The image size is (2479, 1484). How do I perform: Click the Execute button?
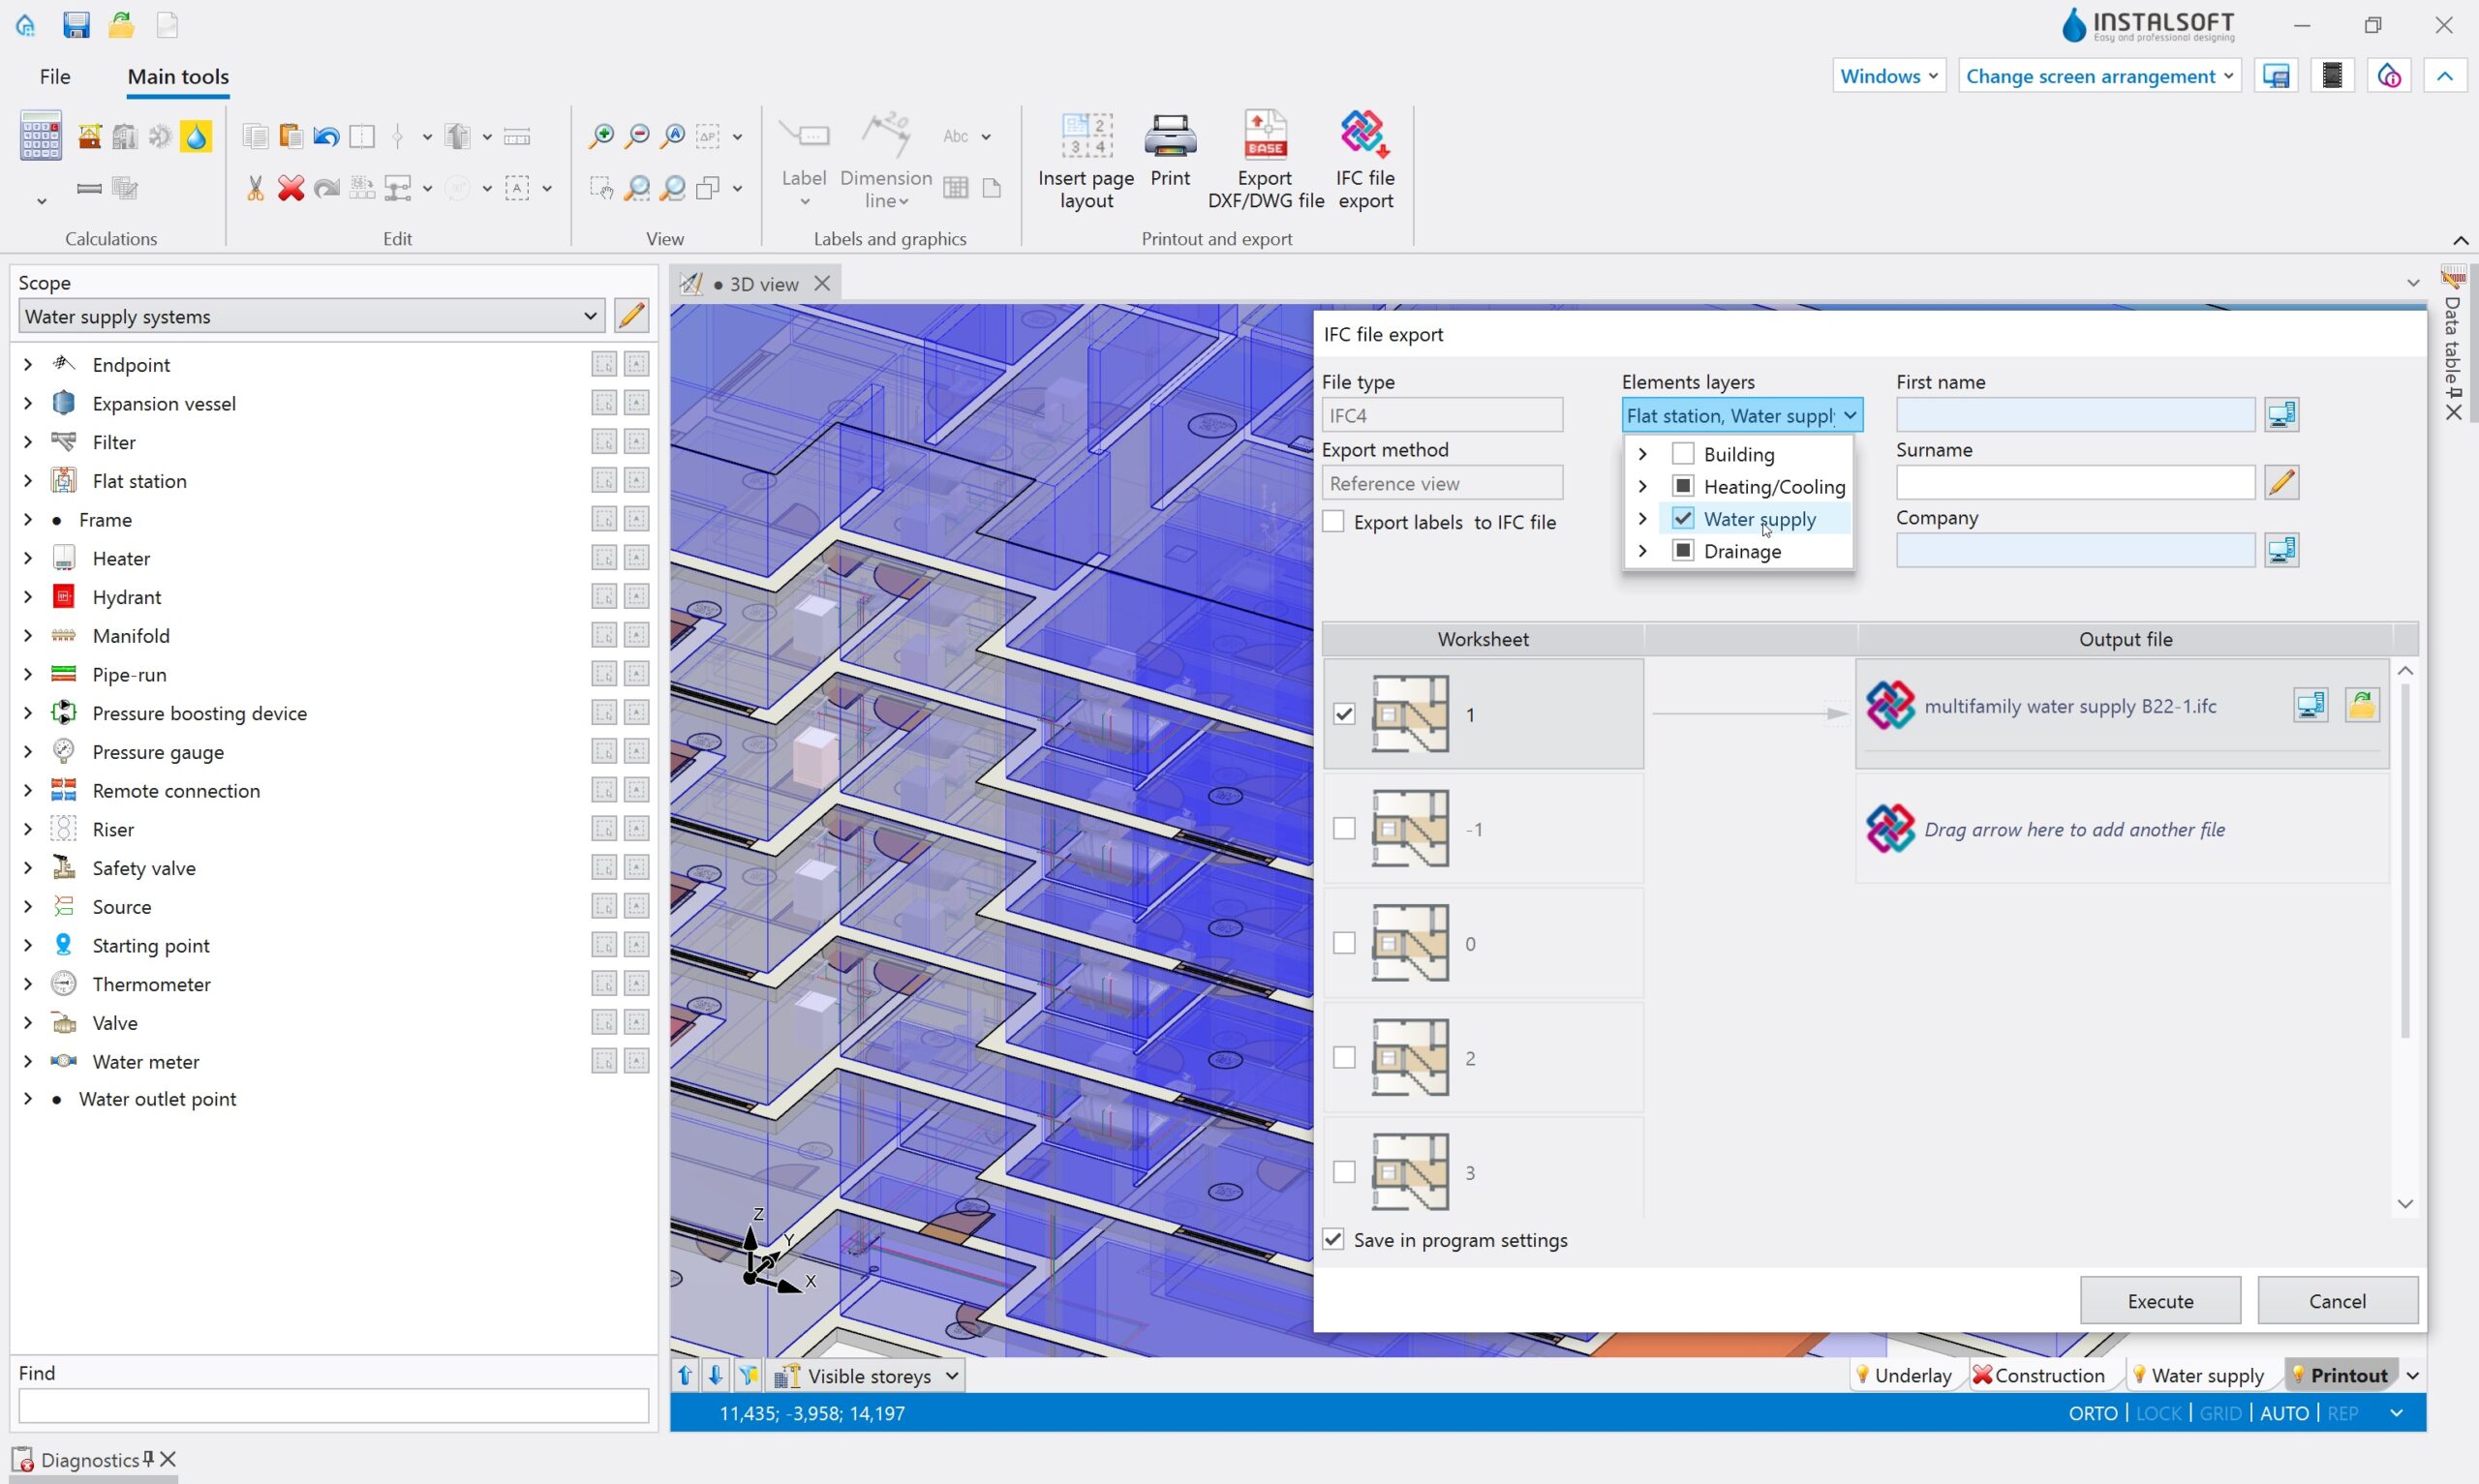pos(2159,1301)
